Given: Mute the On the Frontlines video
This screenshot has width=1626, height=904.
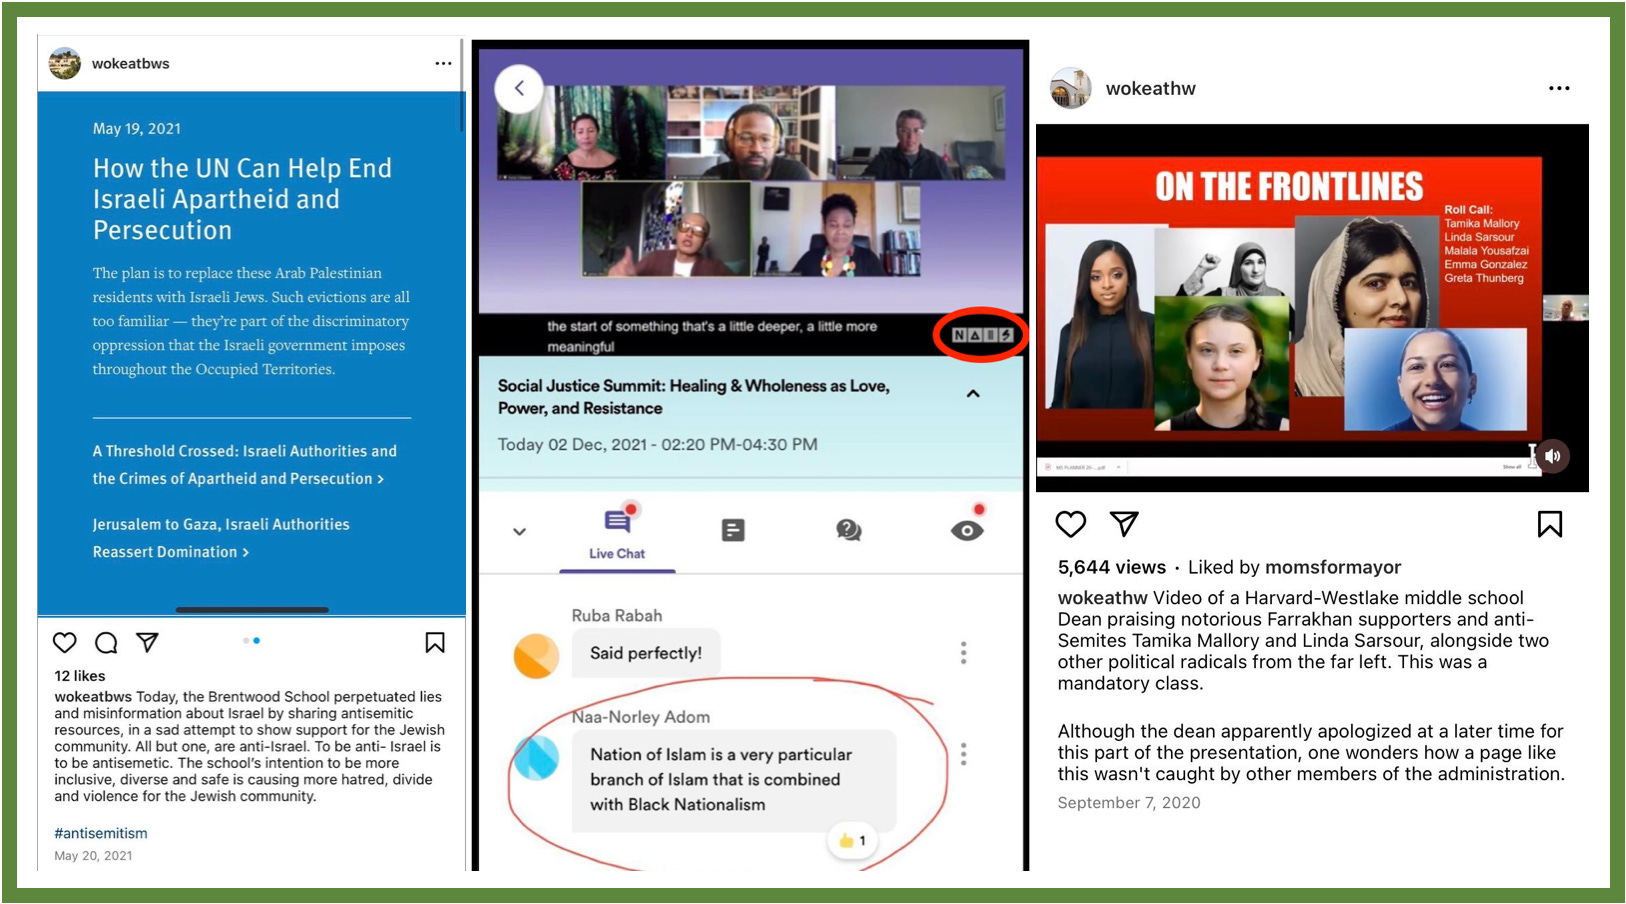Looking at the screenshot, I should (x=1552, y=456).
